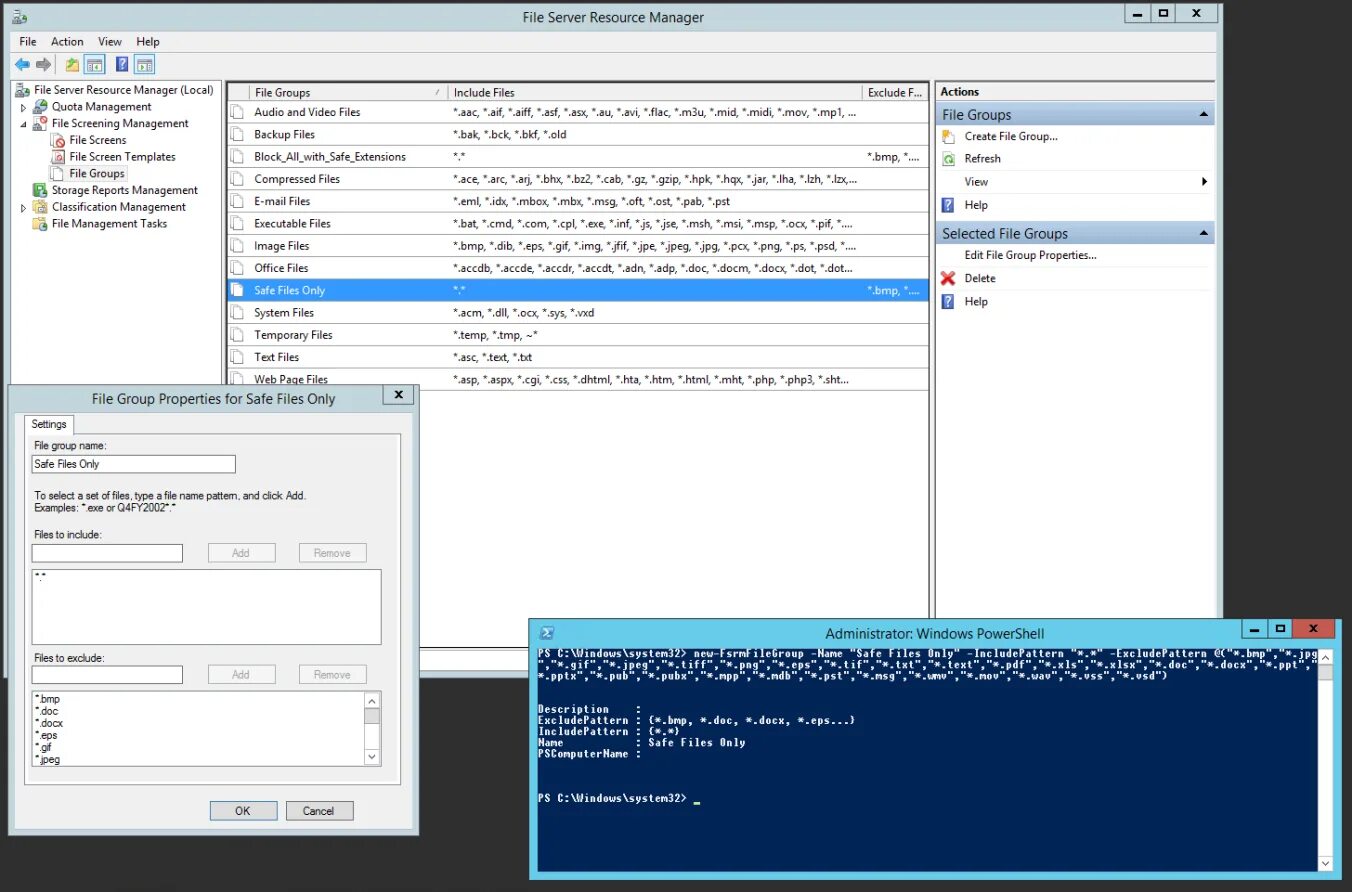Click OK in File Group Properties dialog
Screen dimensions: 1352x892
coord(243,811)
